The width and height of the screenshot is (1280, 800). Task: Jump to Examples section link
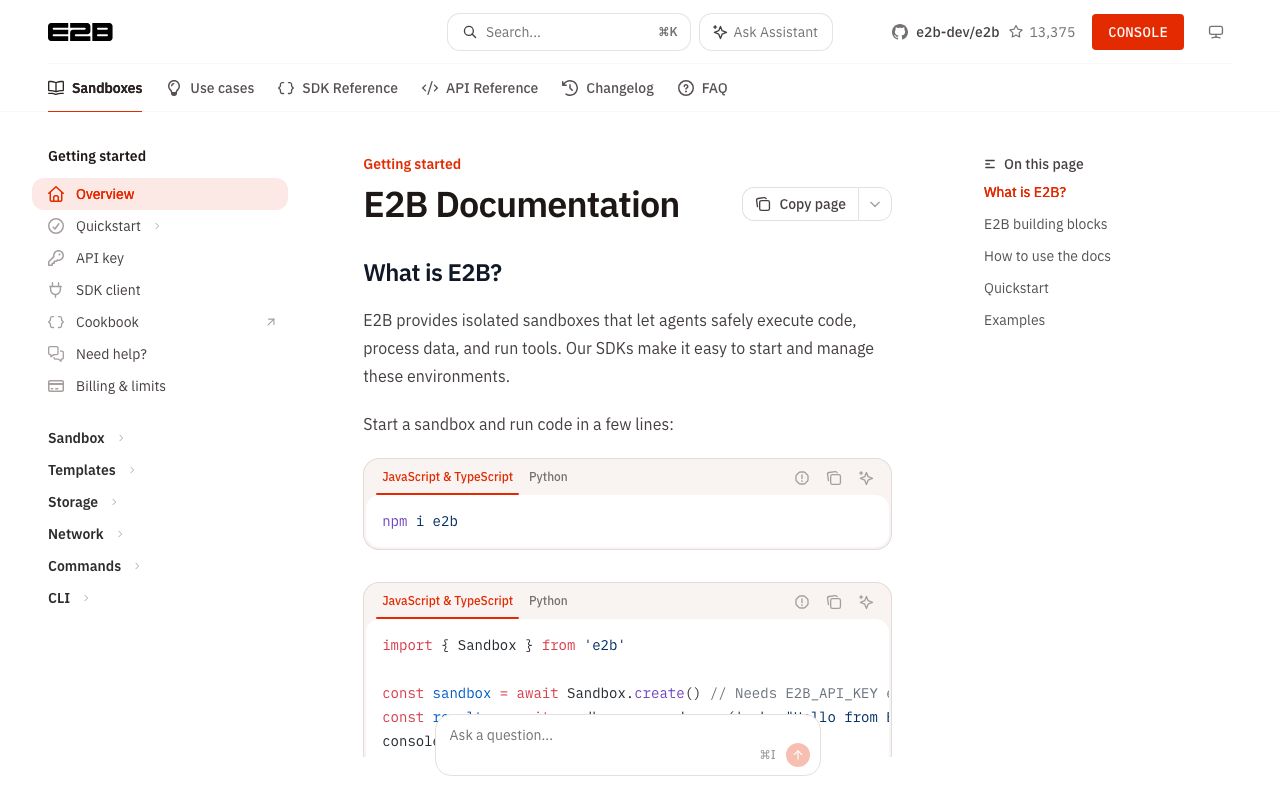coord(1014,320)
